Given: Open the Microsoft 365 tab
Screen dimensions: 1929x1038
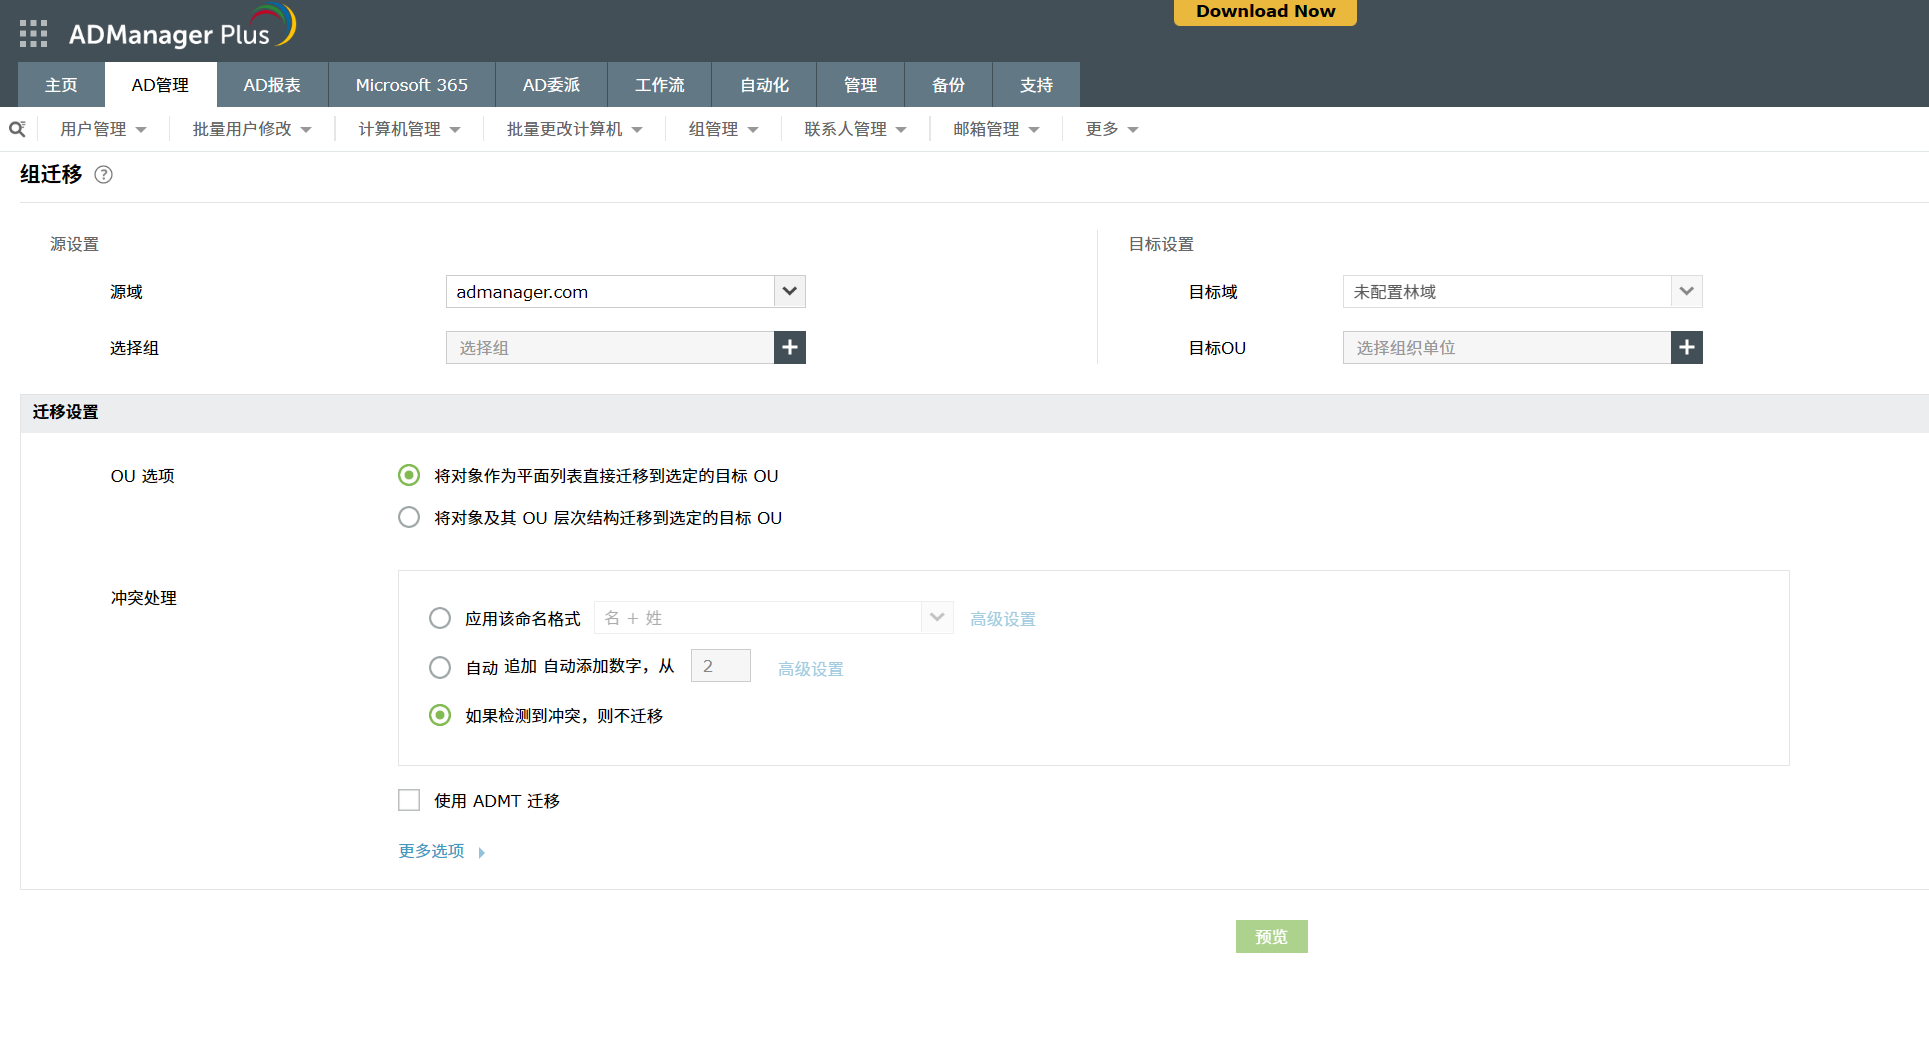Looking at the screenshot, I should (x=411, y=85).
